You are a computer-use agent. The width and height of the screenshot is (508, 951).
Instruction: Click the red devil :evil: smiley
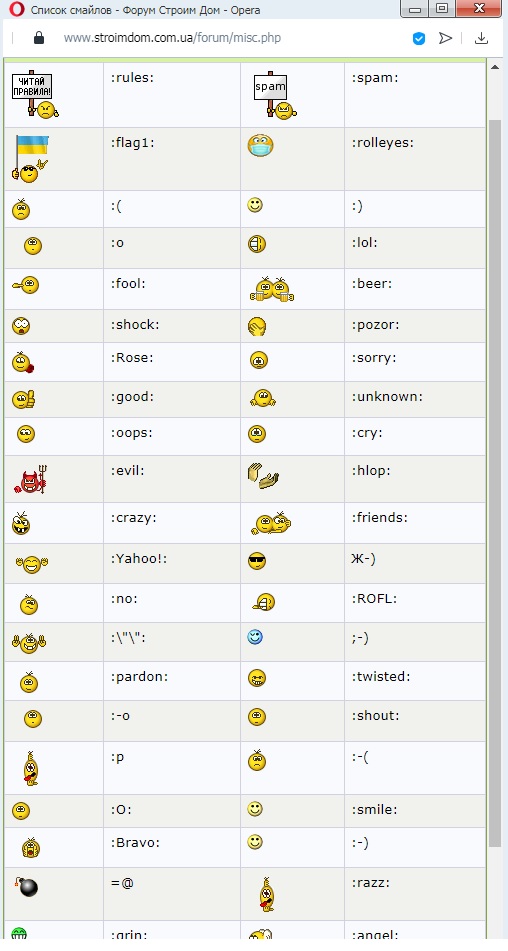click(x=30, y=479)
